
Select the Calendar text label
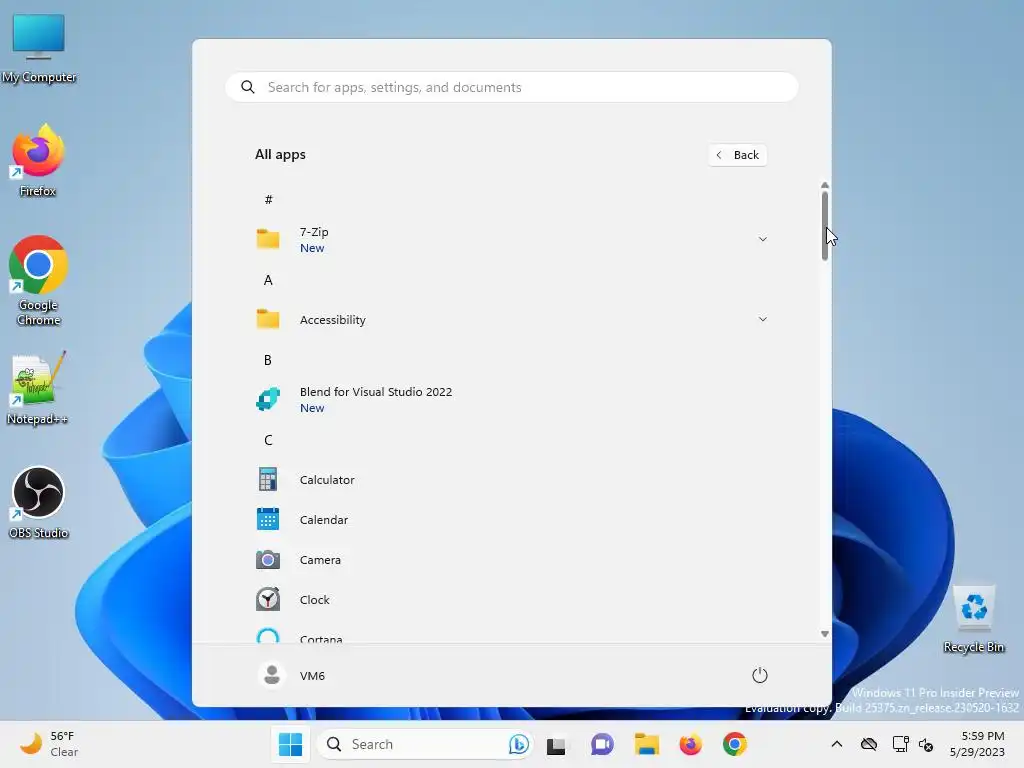tap(323, 520)
